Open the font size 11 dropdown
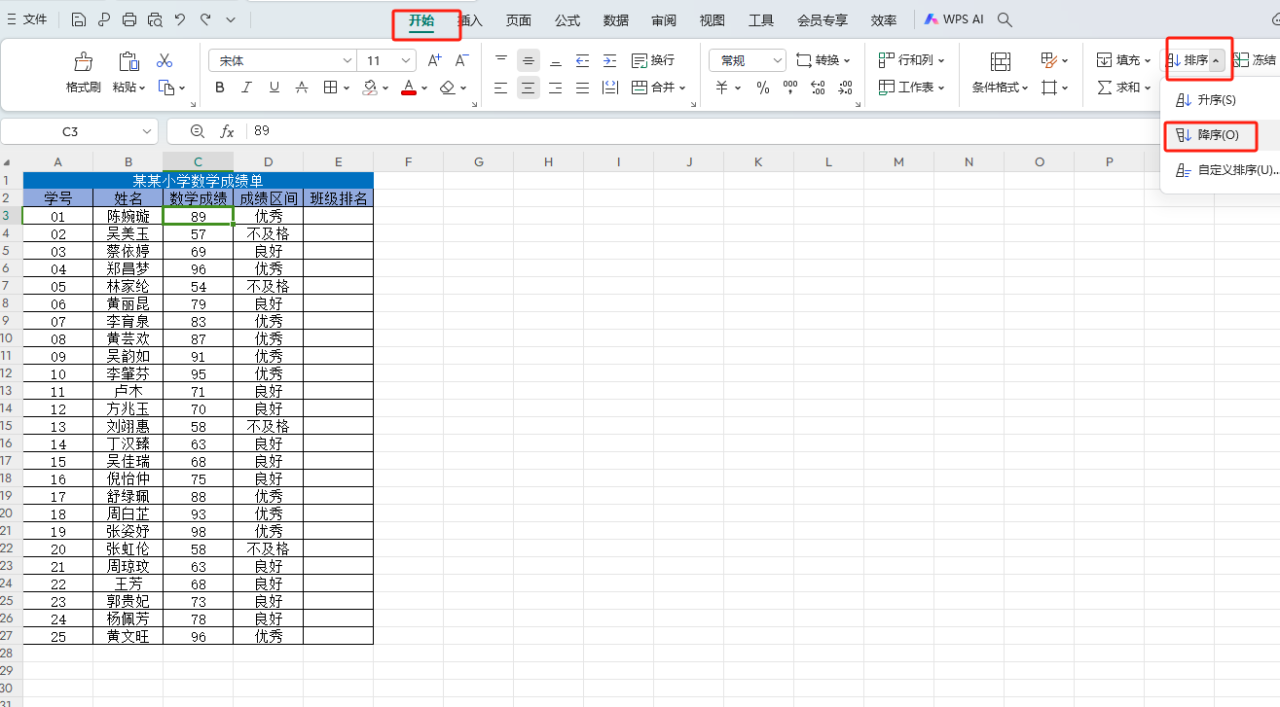The height and width of the screenshot is (707, 1280). [406, 61]
